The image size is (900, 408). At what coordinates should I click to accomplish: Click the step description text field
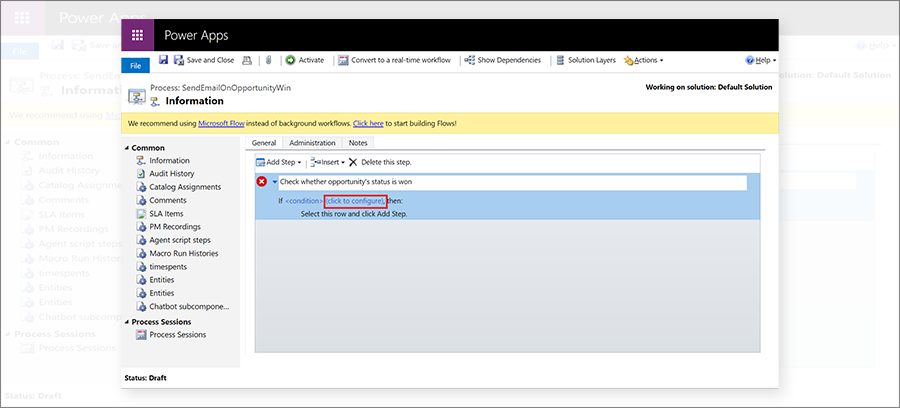[513, 182]
